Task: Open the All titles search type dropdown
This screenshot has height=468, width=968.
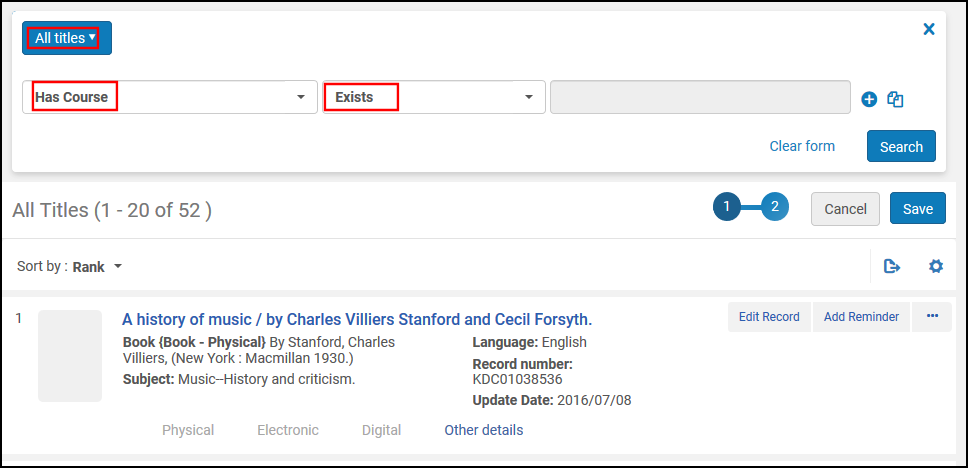Action: pos(67,38)
